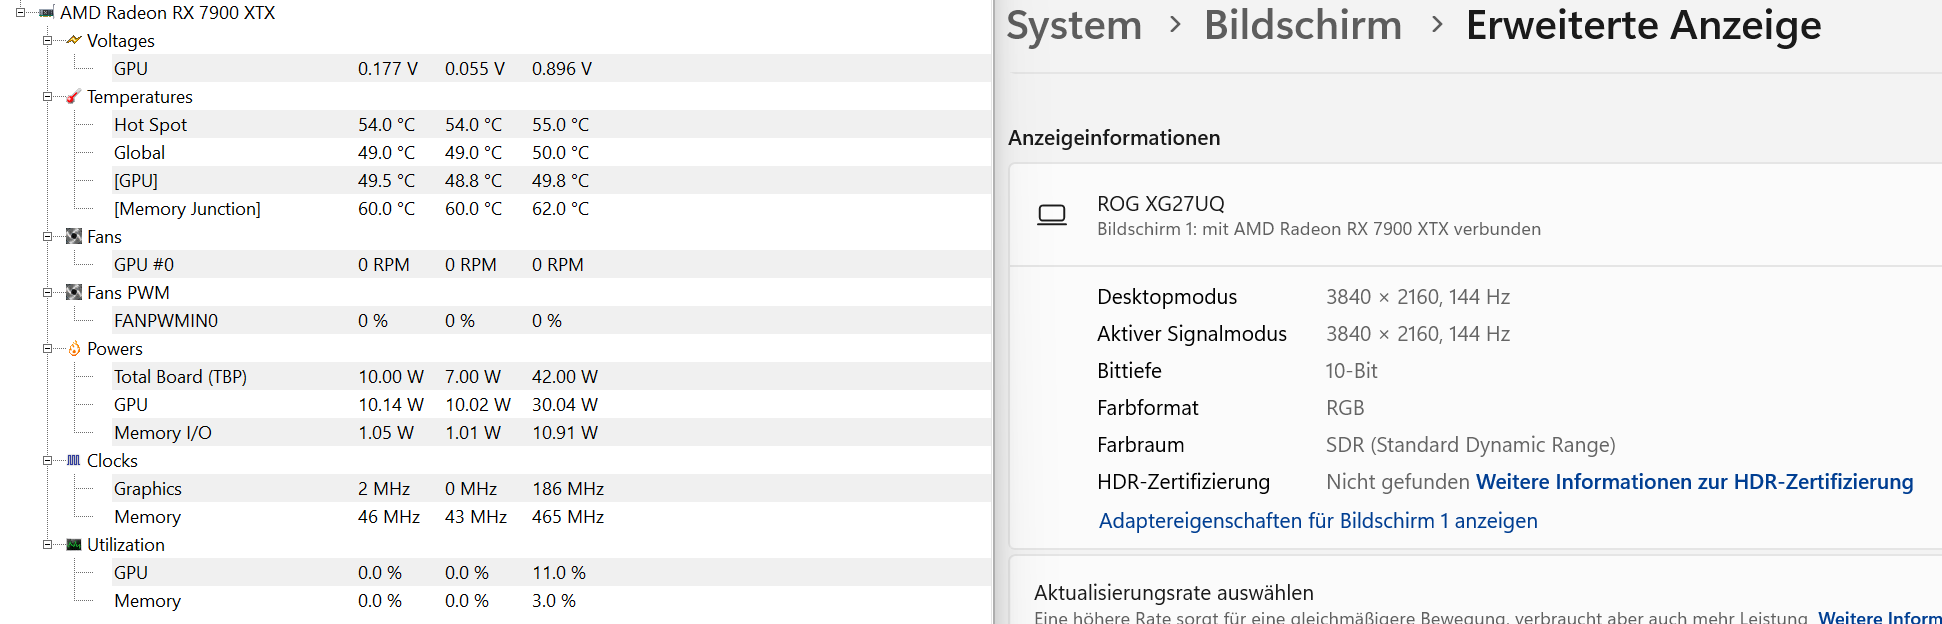Collapse the AMD Radeon RX 7900 XTX node

[x=20, y=13]
